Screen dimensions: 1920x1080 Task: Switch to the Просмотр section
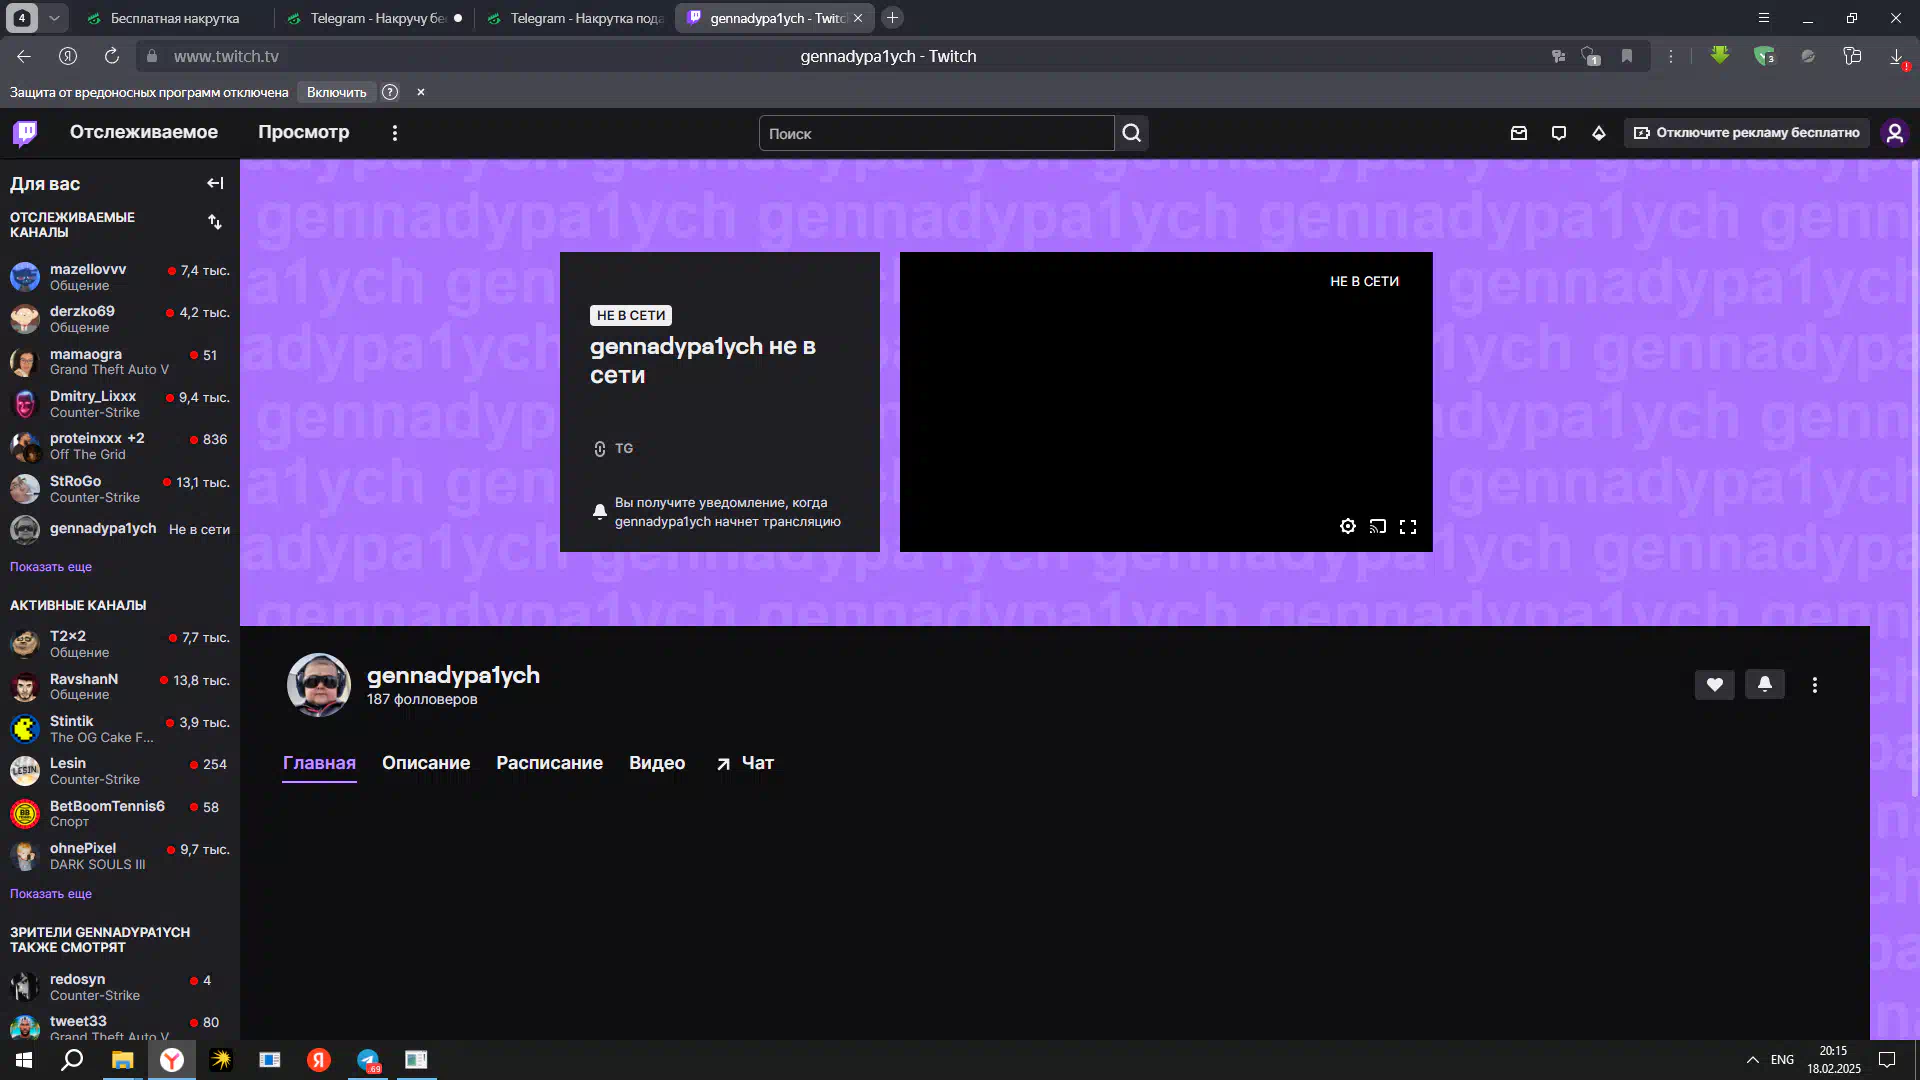pos(303,132)
